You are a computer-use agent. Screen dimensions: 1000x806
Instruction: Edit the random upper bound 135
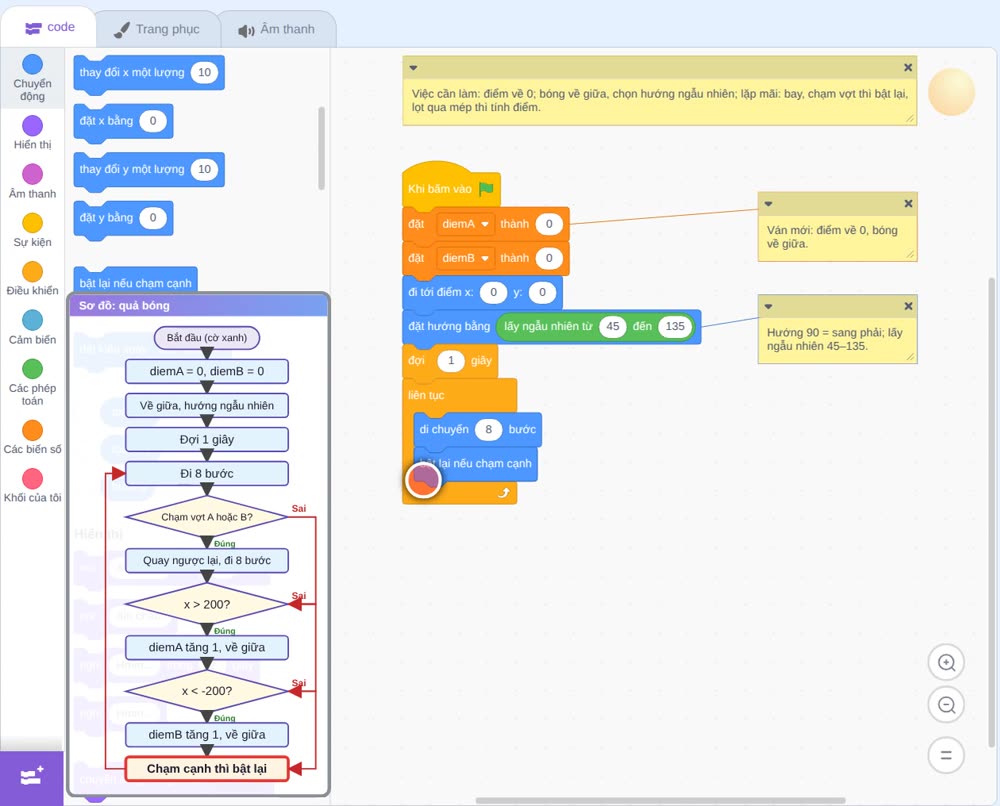tap(675, 326)
